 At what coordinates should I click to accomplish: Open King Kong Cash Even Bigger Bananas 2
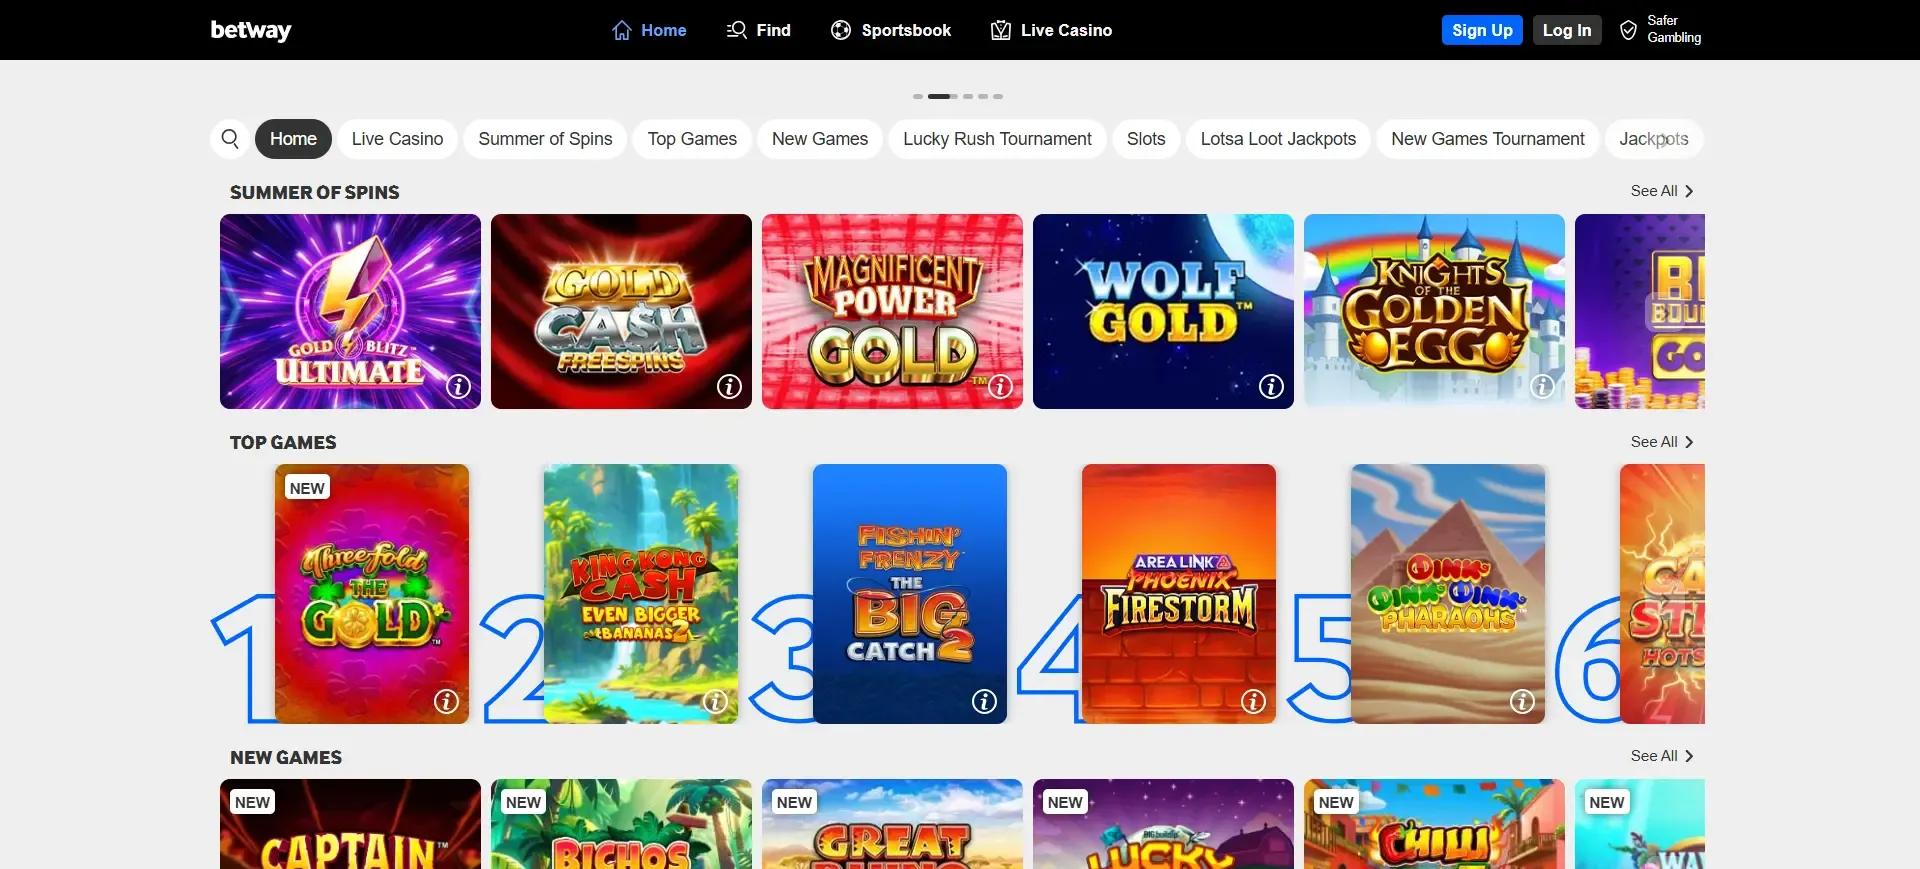641,594
